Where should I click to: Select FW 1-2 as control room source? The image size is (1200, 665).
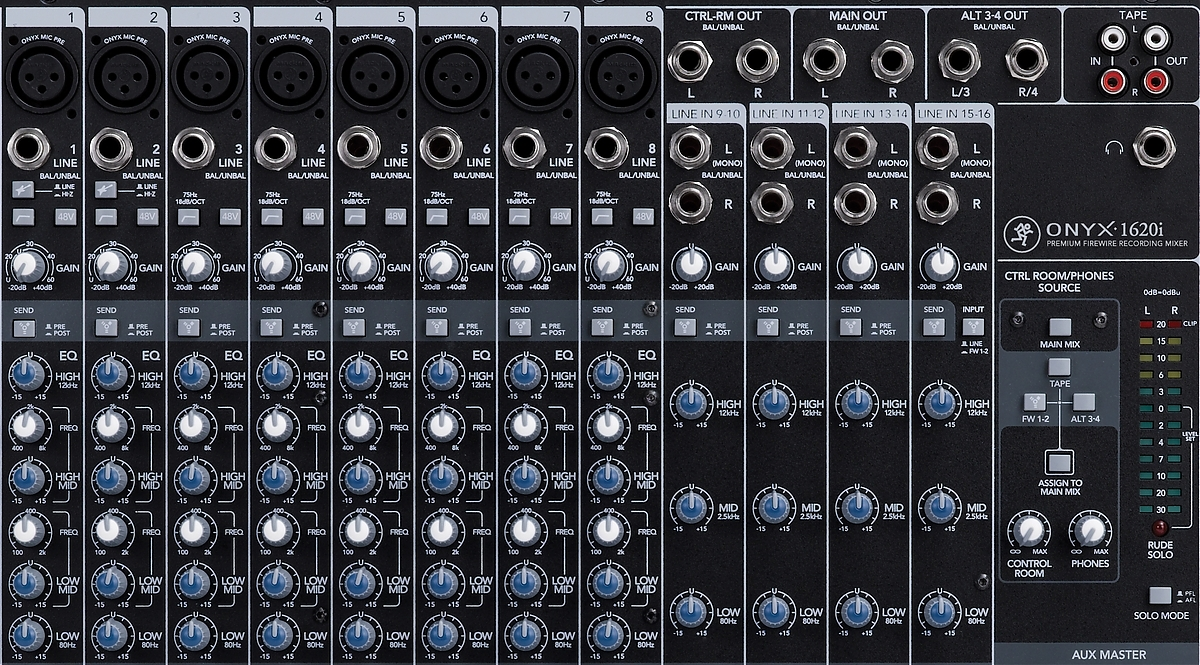click(x=1033, y=402)
